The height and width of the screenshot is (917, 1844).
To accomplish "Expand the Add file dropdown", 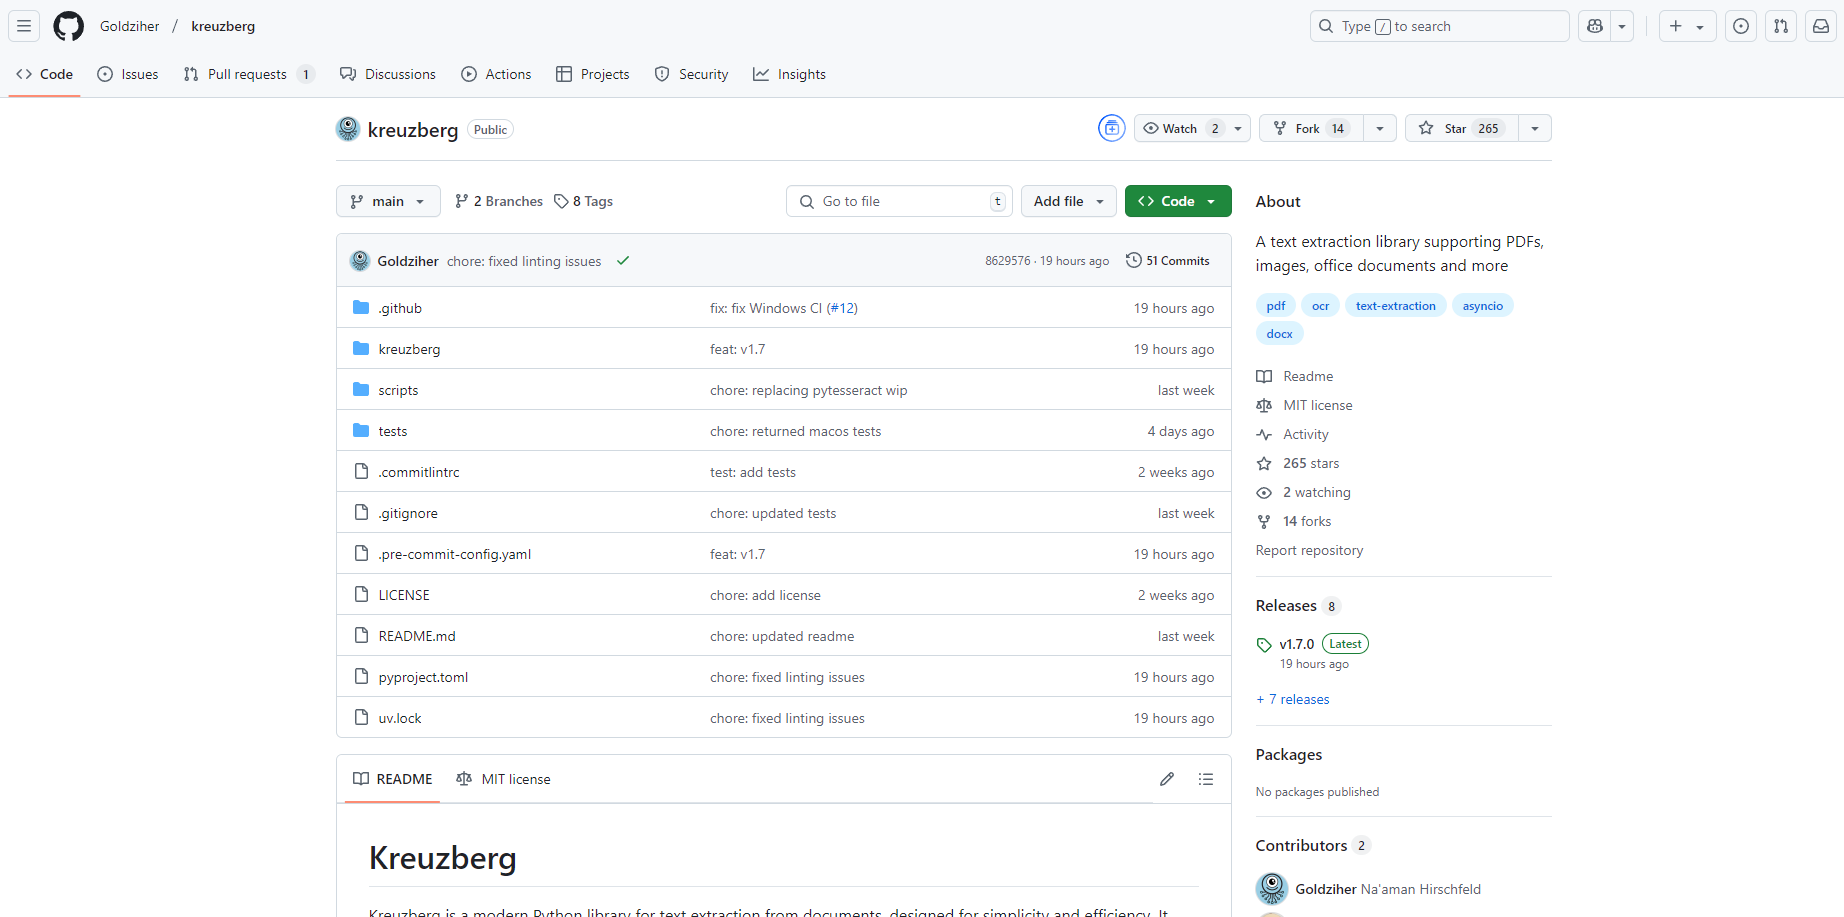I will [1068, 201].
